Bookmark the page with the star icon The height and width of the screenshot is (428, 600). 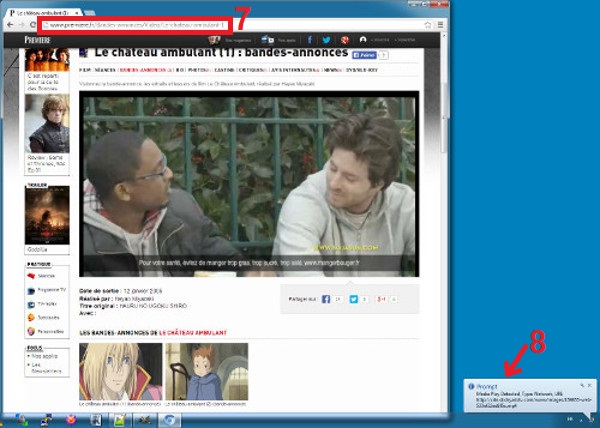click(428, 23)
